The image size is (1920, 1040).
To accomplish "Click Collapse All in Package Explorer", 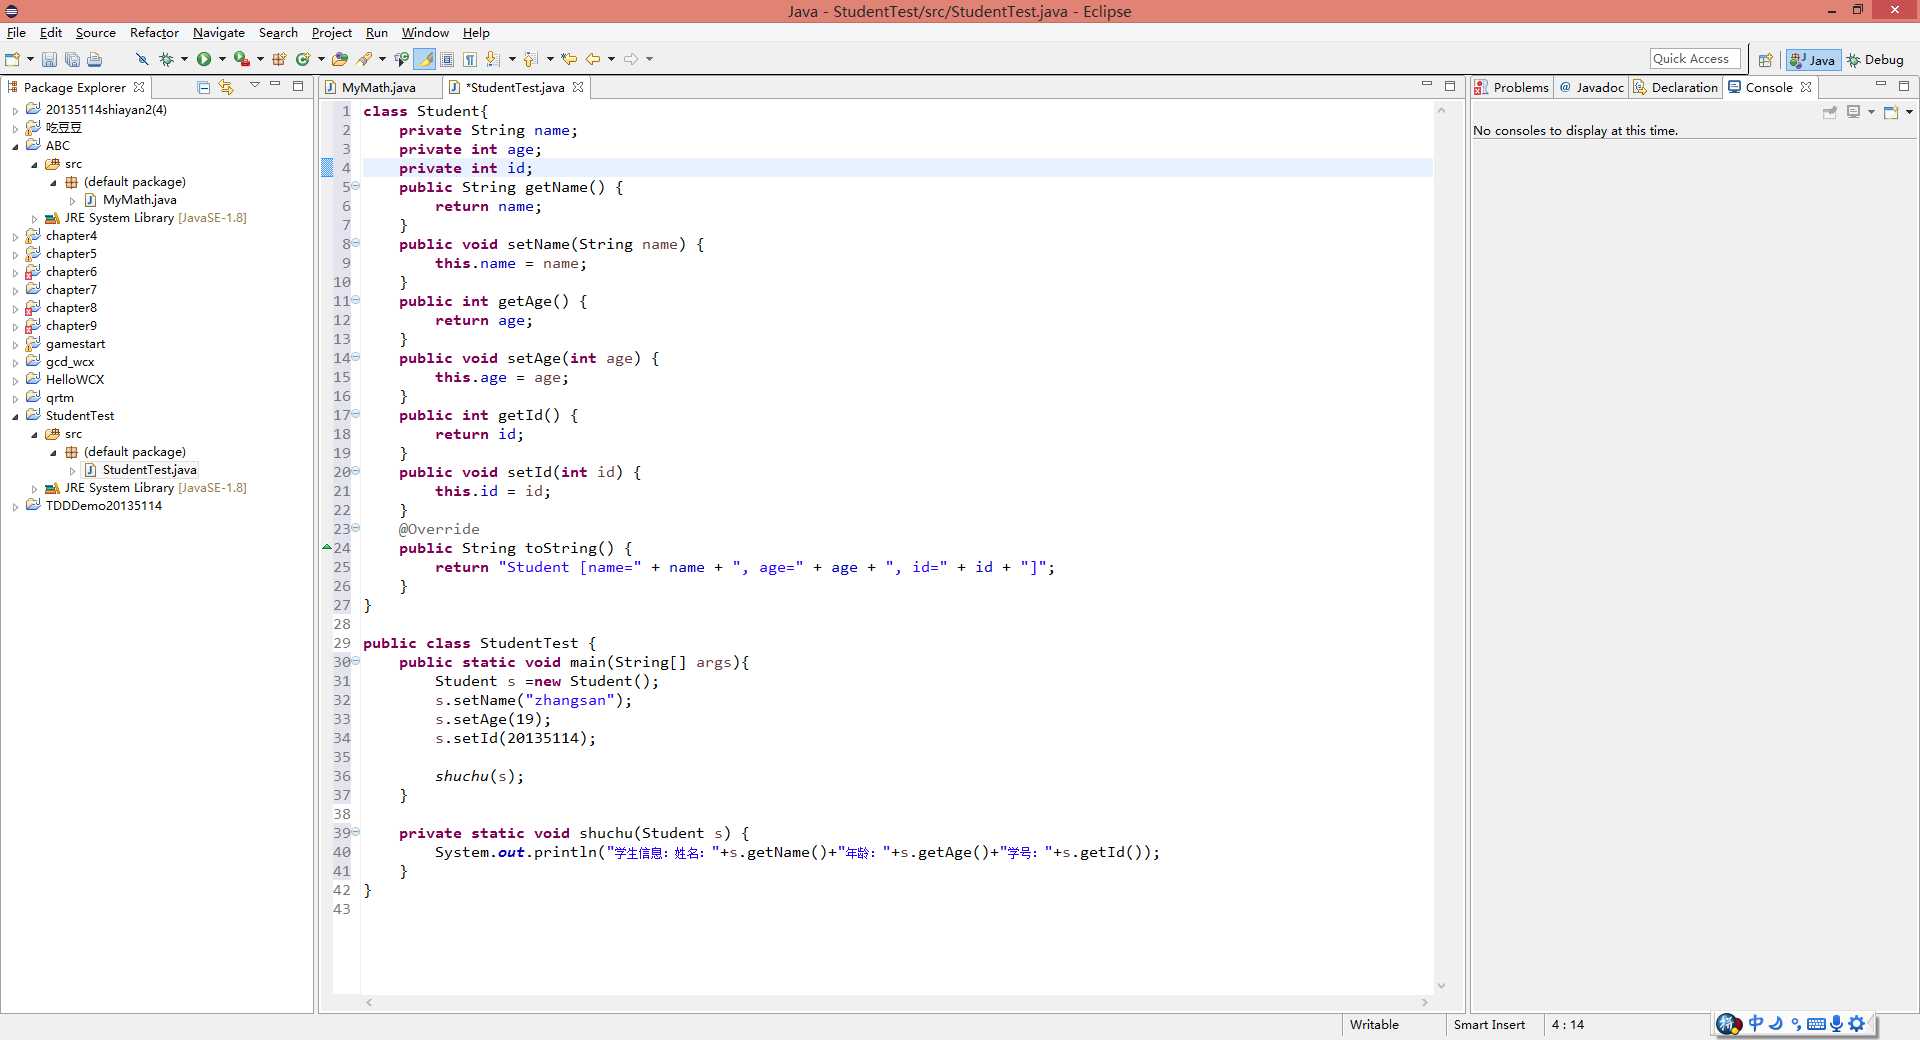I will click(x=204, y=88).
